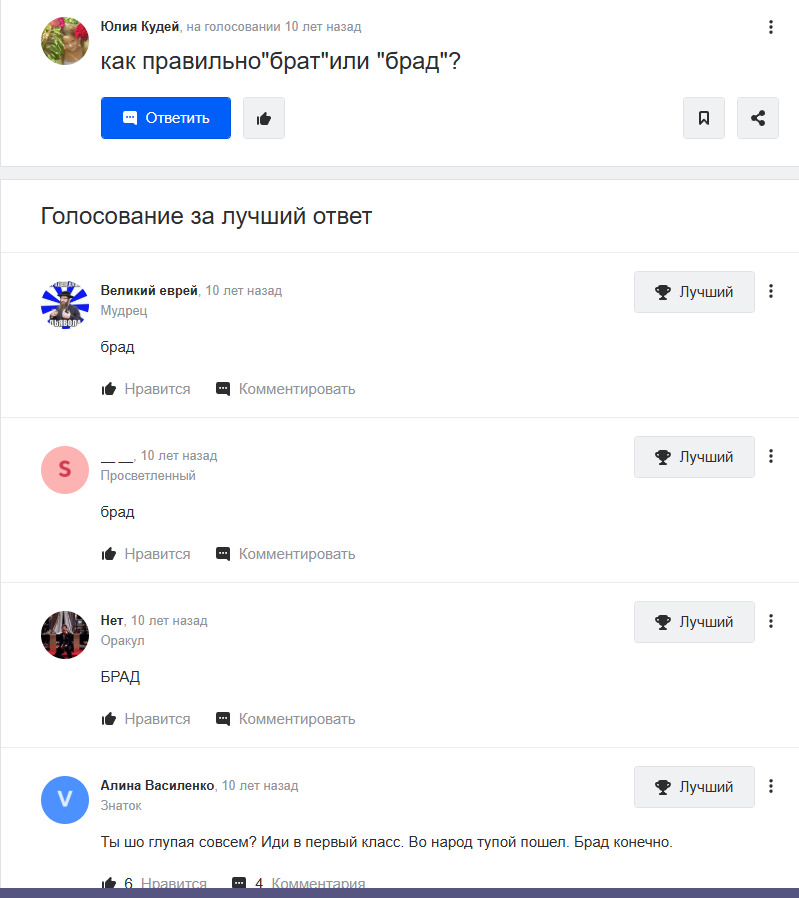Comment on Великий еврей's answer
The image size is (799, 898).
click(x=285, y=389)
